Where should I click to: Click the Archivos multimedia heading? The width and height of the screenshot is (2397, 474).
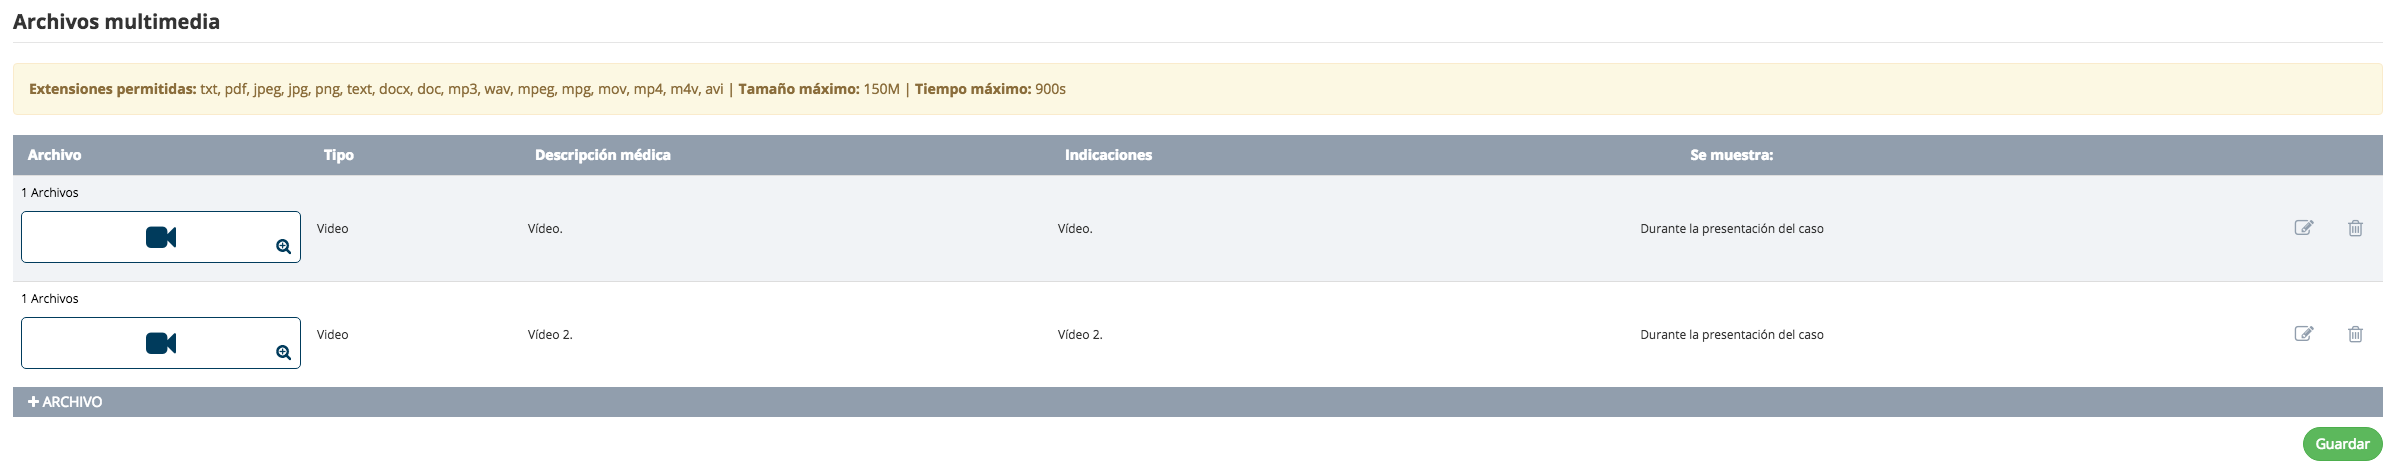coord(116,22)
